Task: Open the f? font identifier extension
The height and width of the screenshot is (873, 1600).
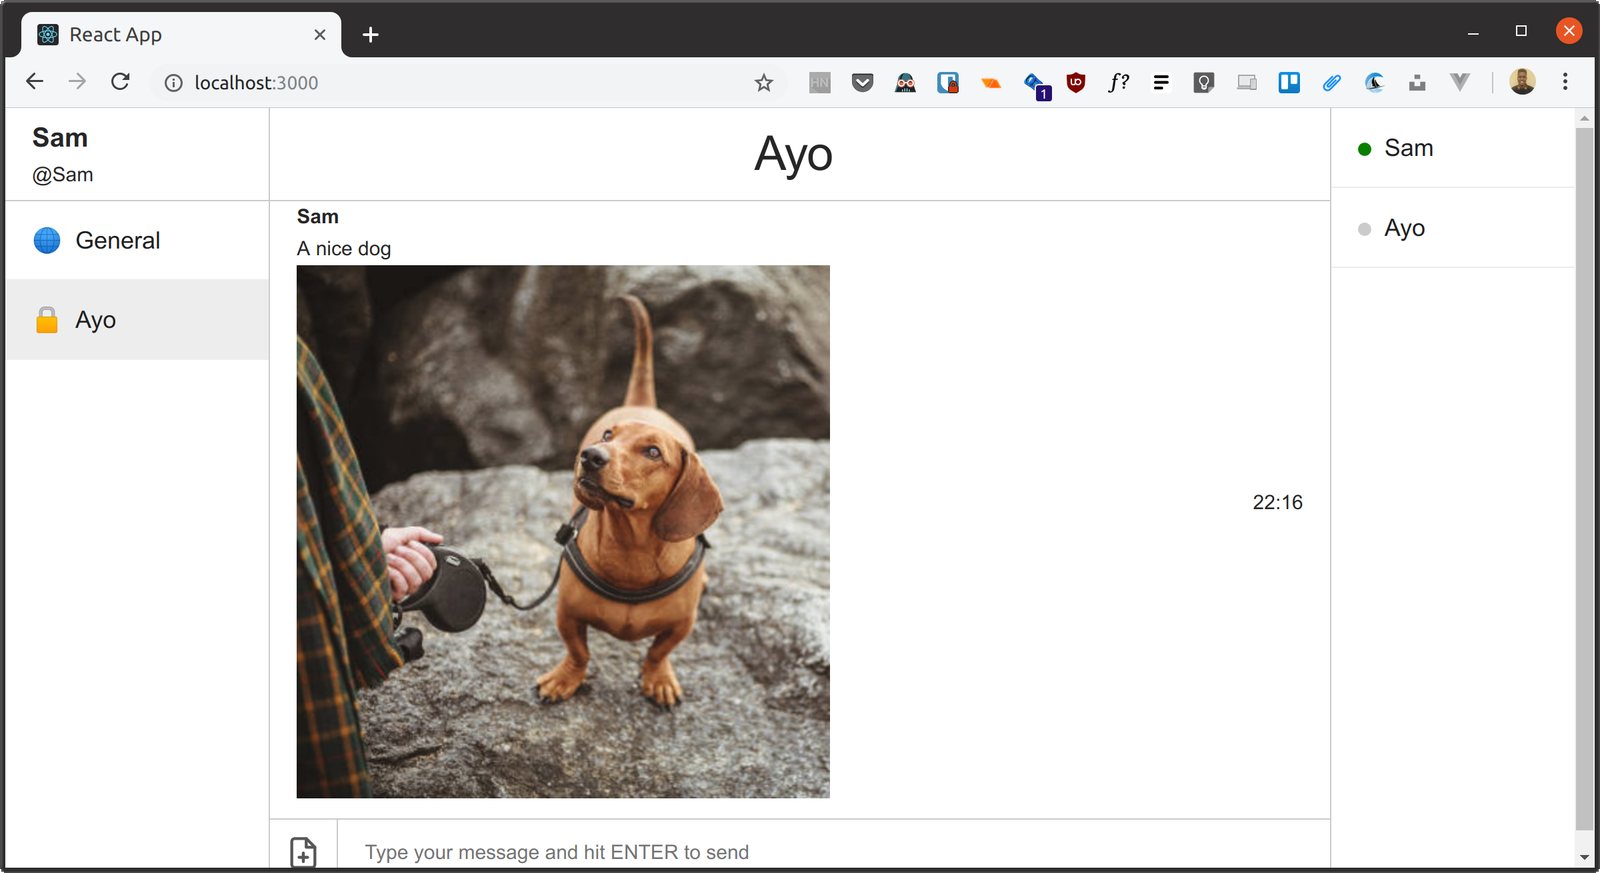Action: pyautogui.click(x=1119, y=83)
